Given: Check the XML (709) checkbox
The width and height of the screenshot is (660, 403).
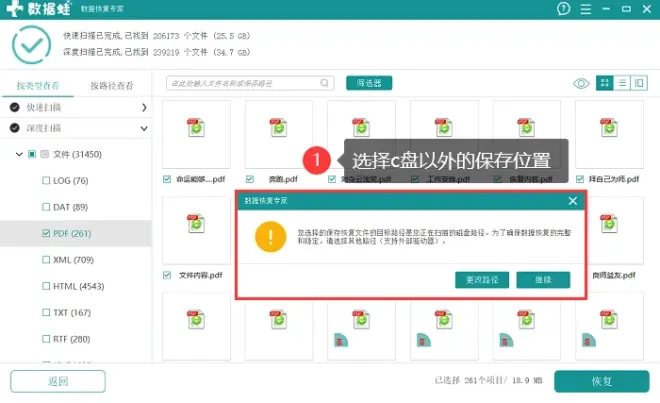Looking at the screenshot, I should 46,259.
